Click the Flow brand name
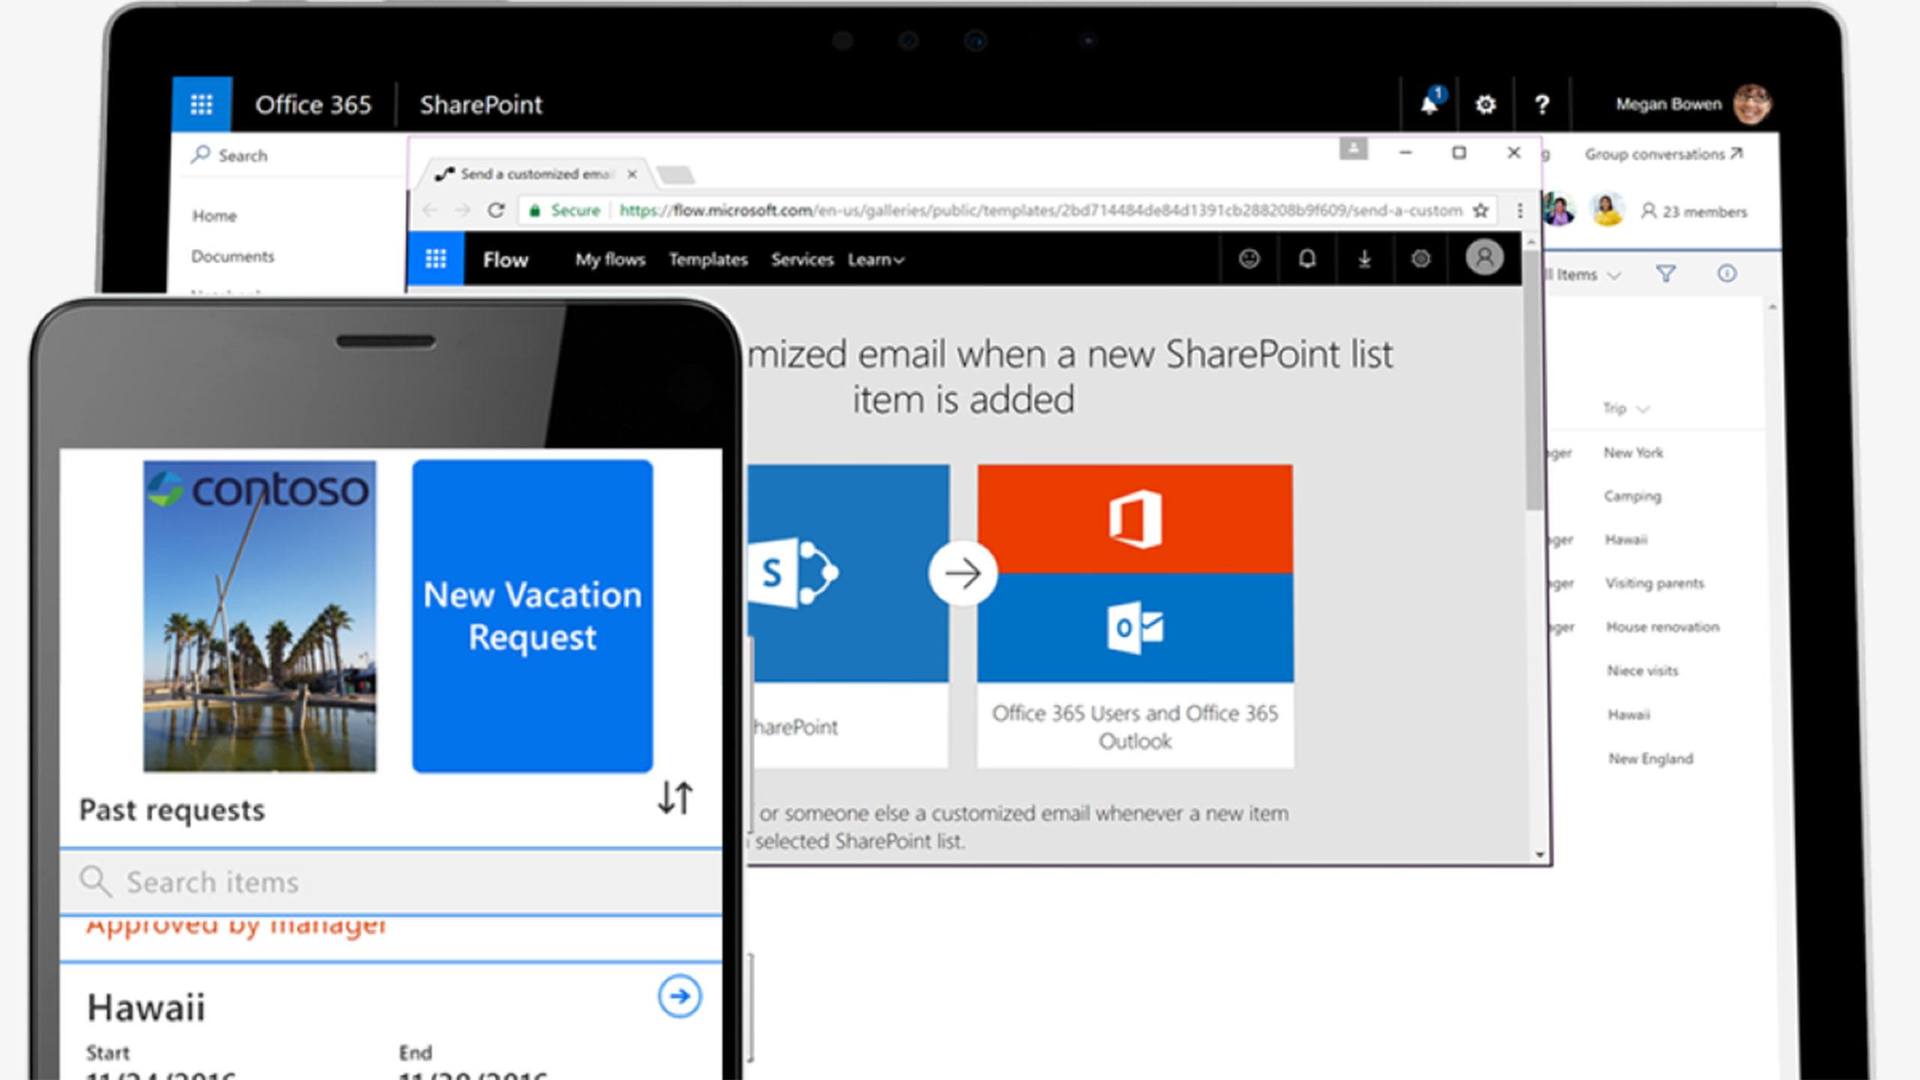Image resolution: width=1920 pixels, height=1080 pixels. tap(505, 260)
